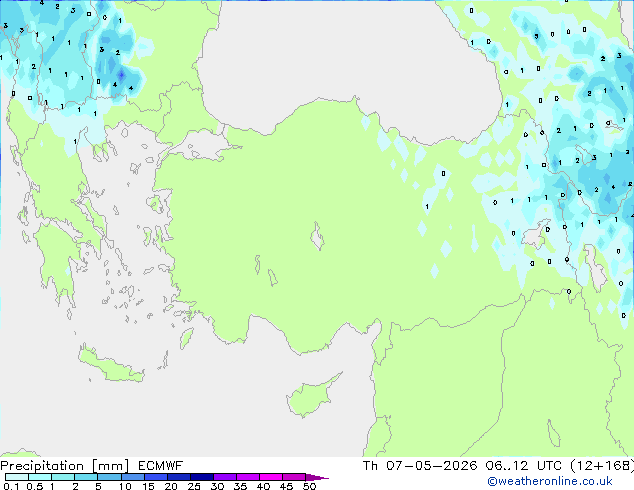This screenshot has height=490, width=634.
Task: Click the 25–30 mm navy legend swatch
Action: click(201, 477)
